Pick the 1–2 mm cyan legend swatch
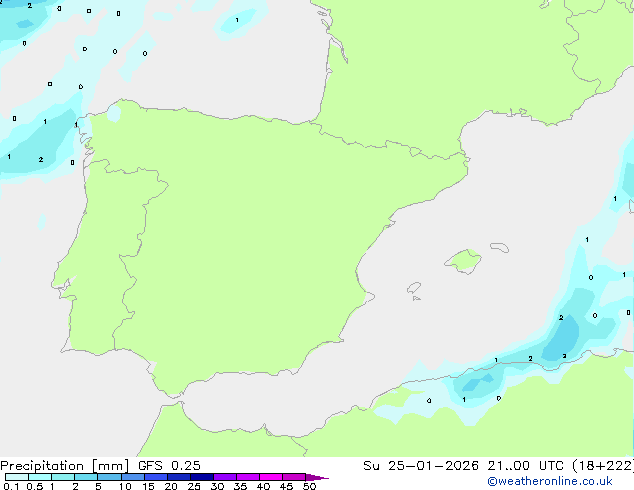The width and height of the screenshot is (634, 490). coord(63,477)
